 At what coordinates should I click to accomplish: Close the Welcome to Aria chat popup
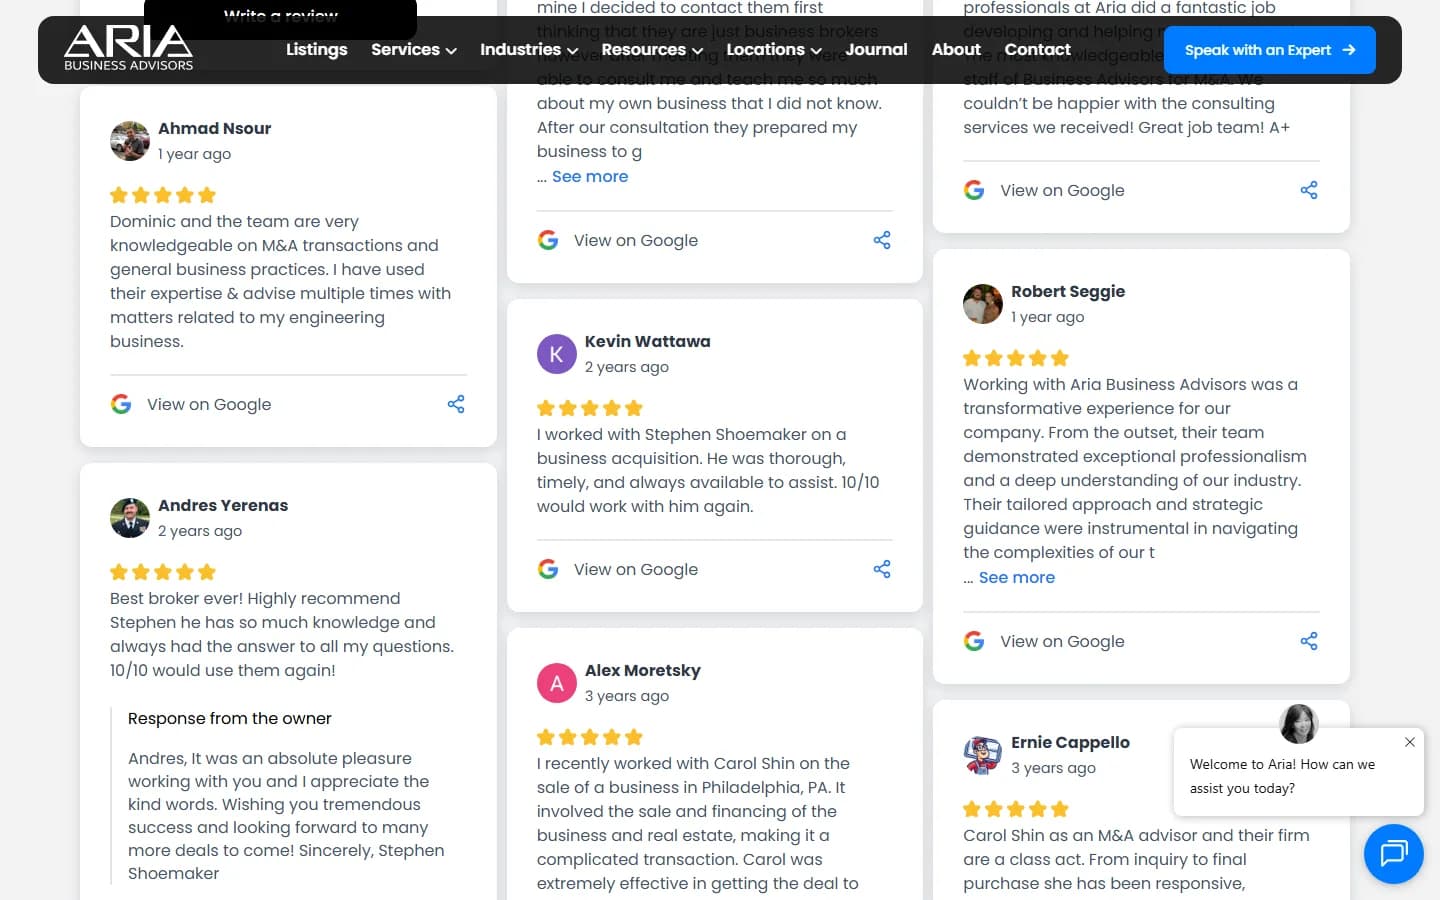1409,742
